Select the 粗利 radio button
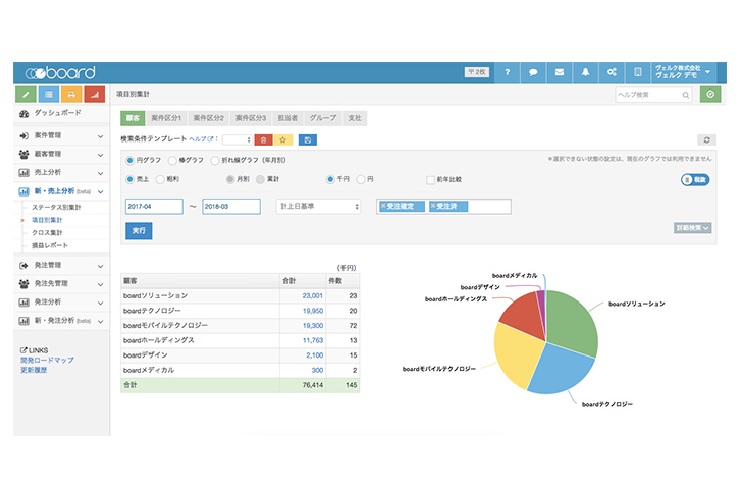The height and width of the screenshot is (498, 747). (x=172, y=179)
